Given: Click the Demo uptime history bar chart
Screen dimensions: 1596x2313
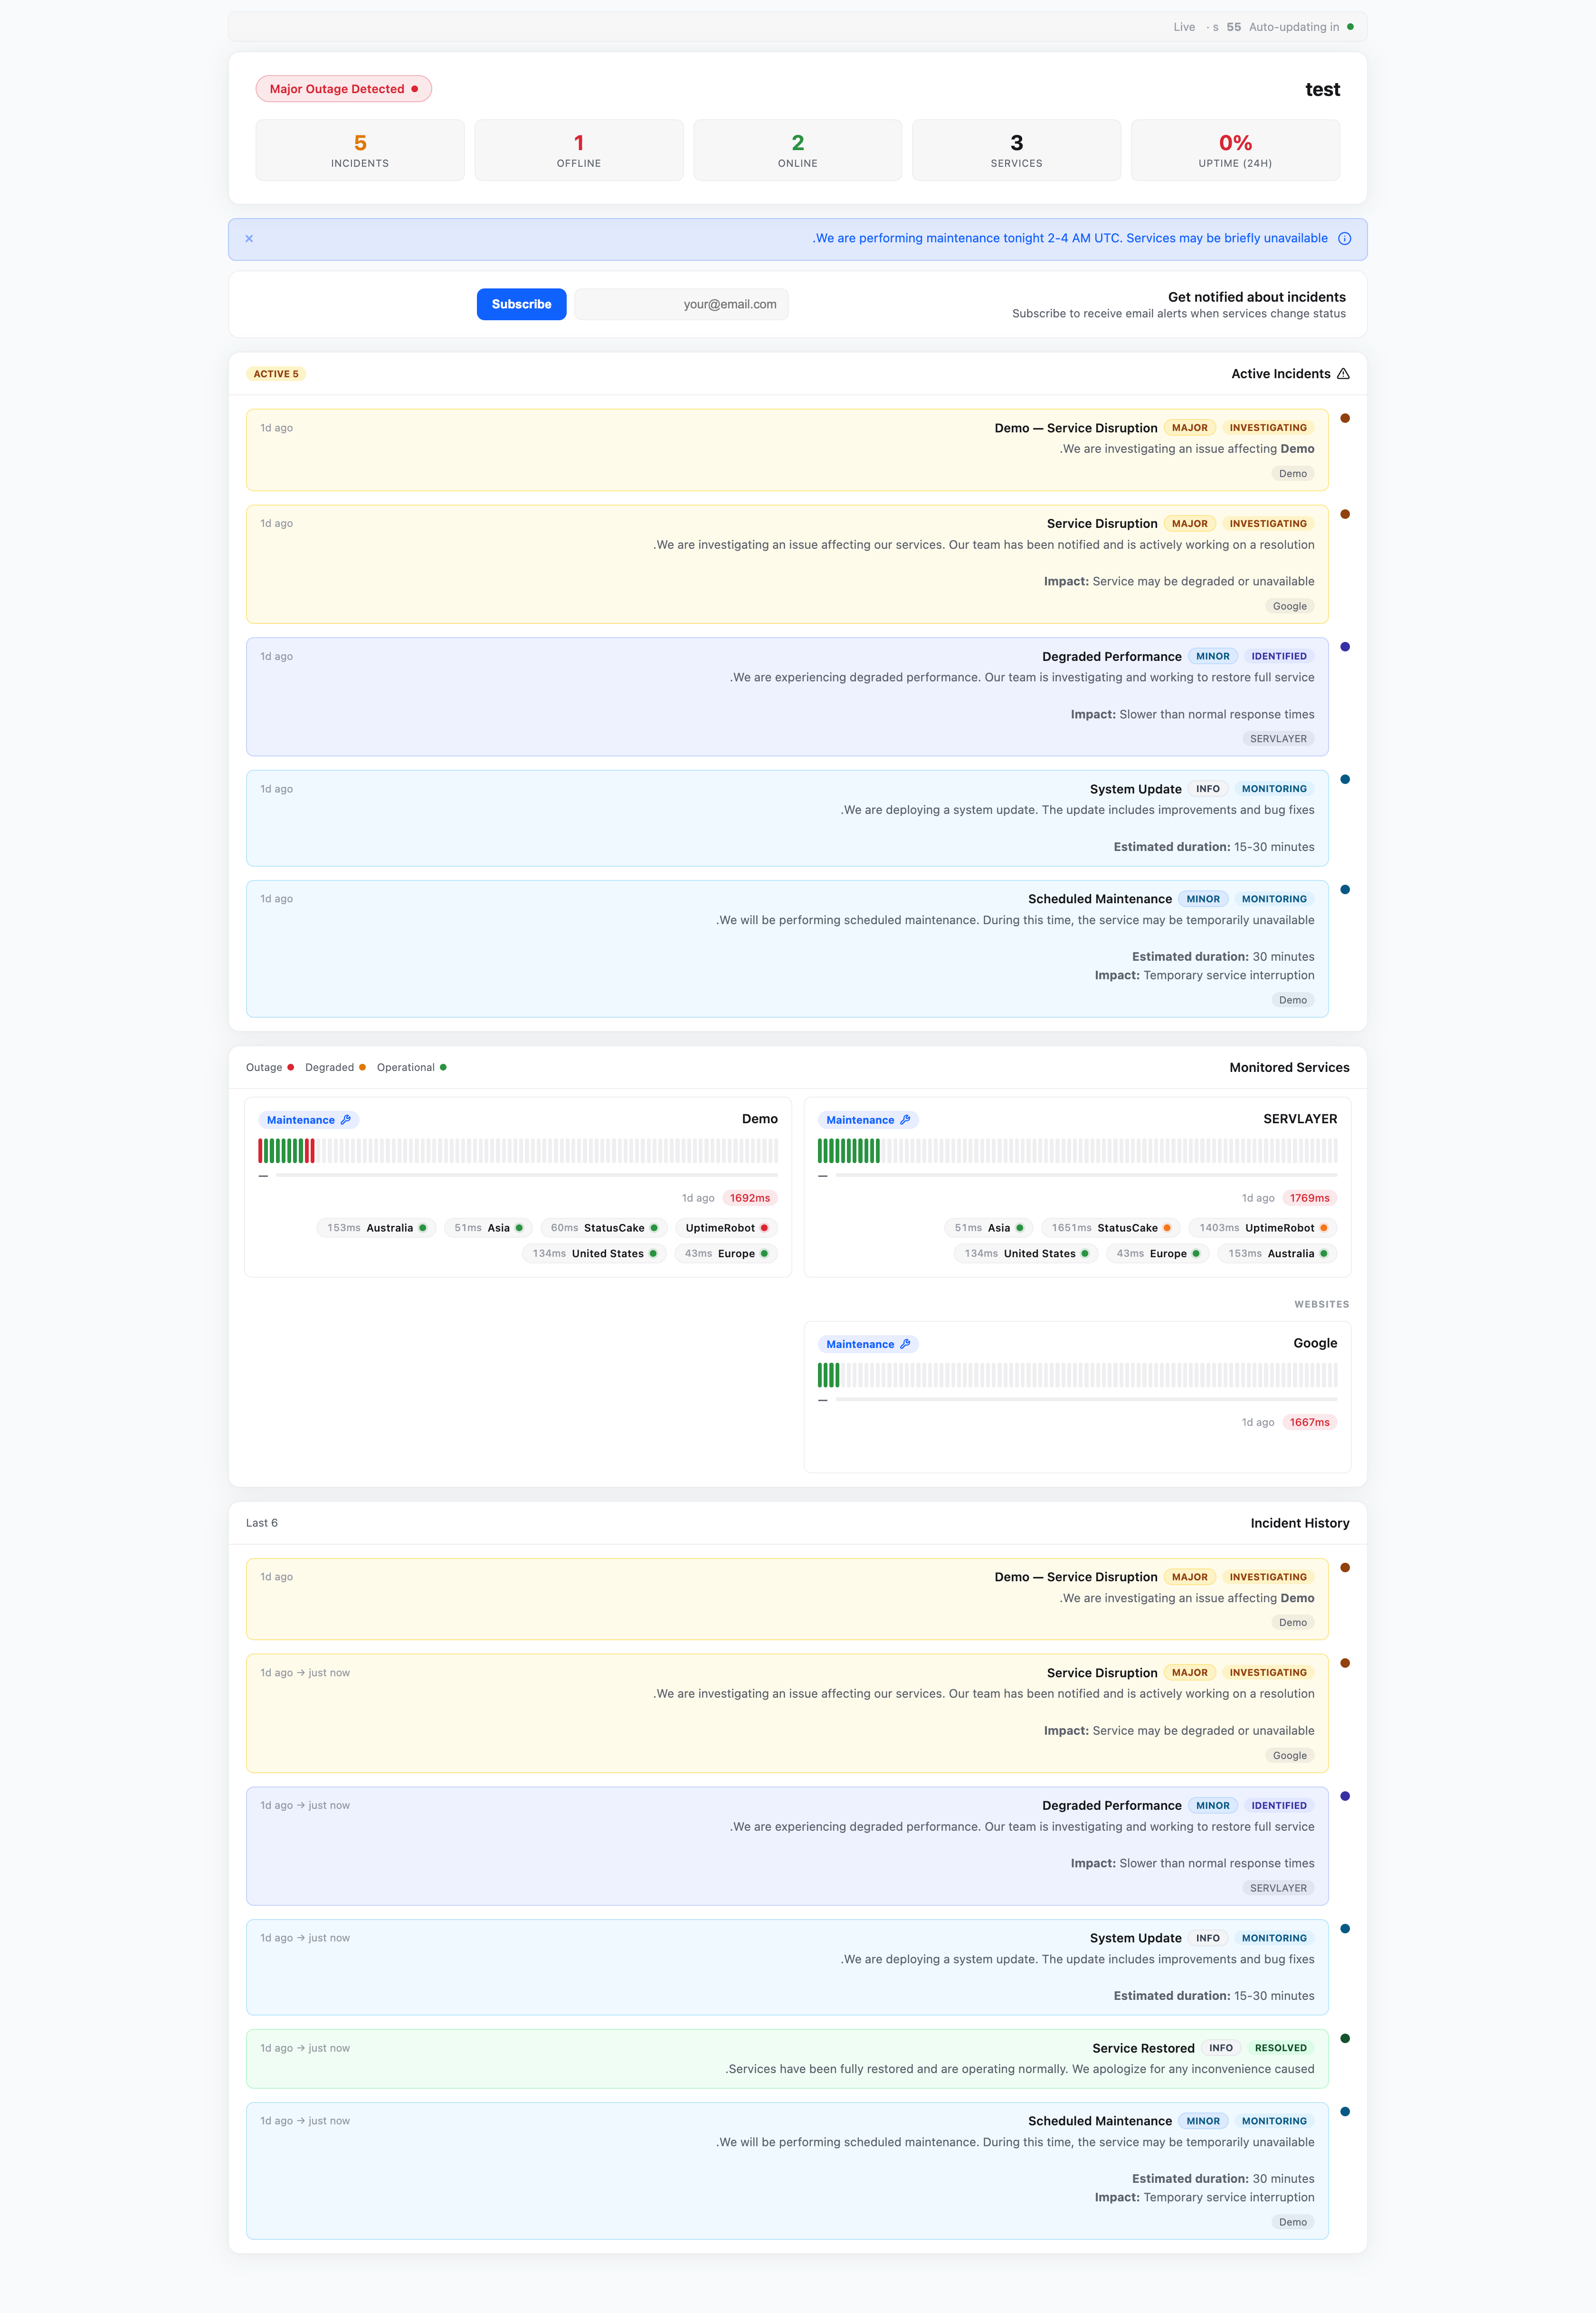Looking at the screenshot, I should [x=518, y=1151].
